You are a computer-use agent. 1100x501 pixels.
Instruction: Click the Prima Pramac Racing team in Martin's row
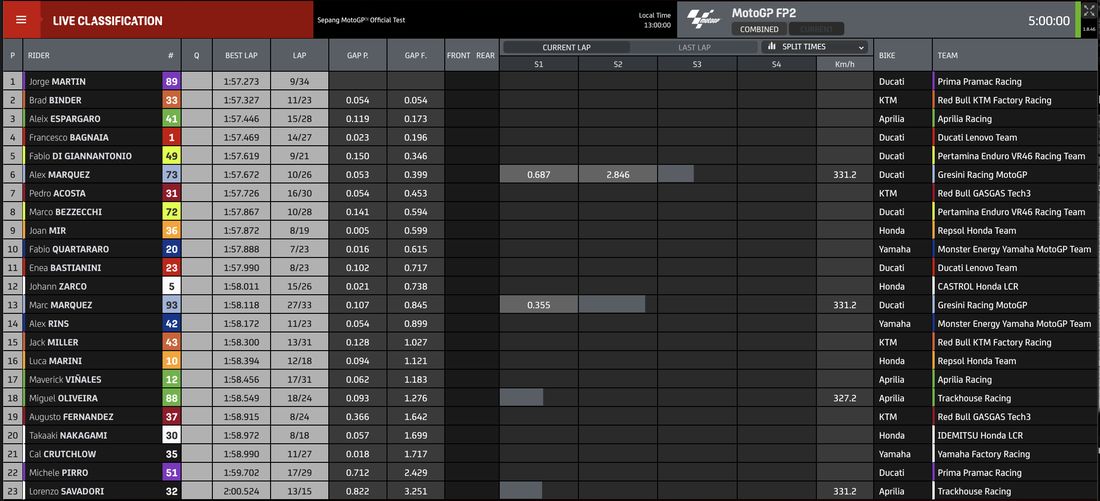click(x=979, y=81)
